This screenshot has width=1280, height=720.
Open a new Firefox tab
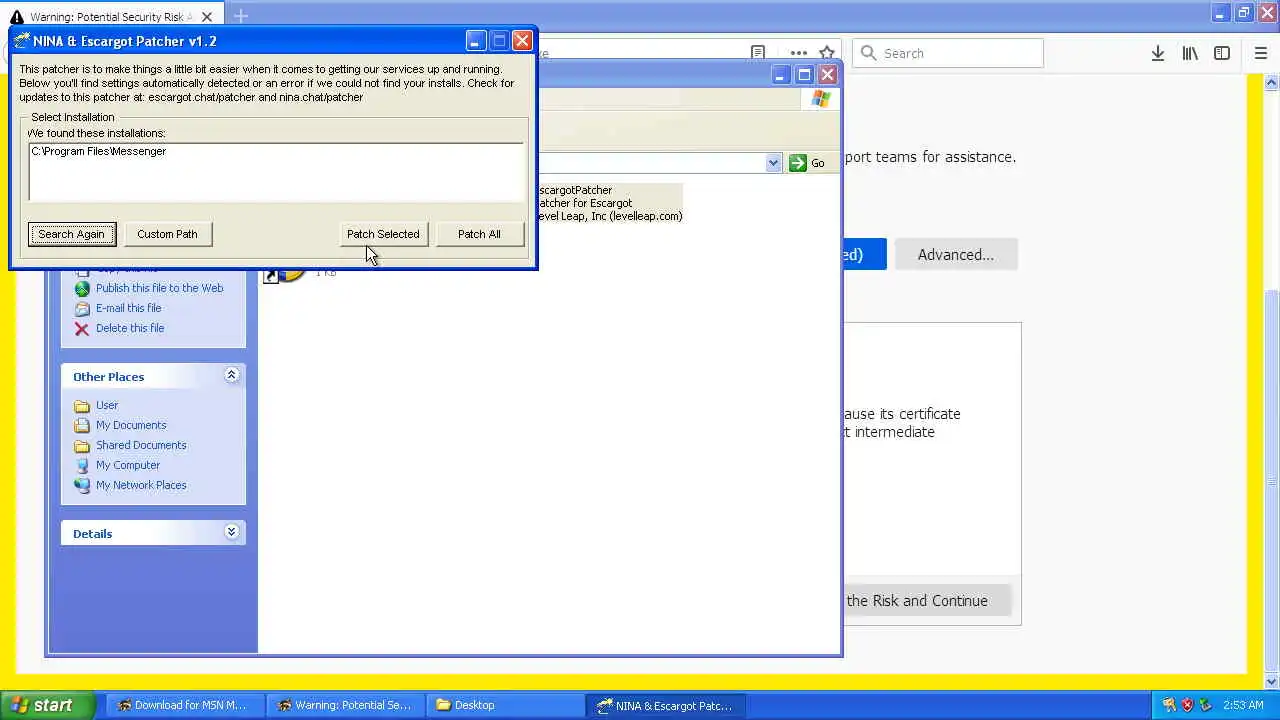tap(241, 16)
